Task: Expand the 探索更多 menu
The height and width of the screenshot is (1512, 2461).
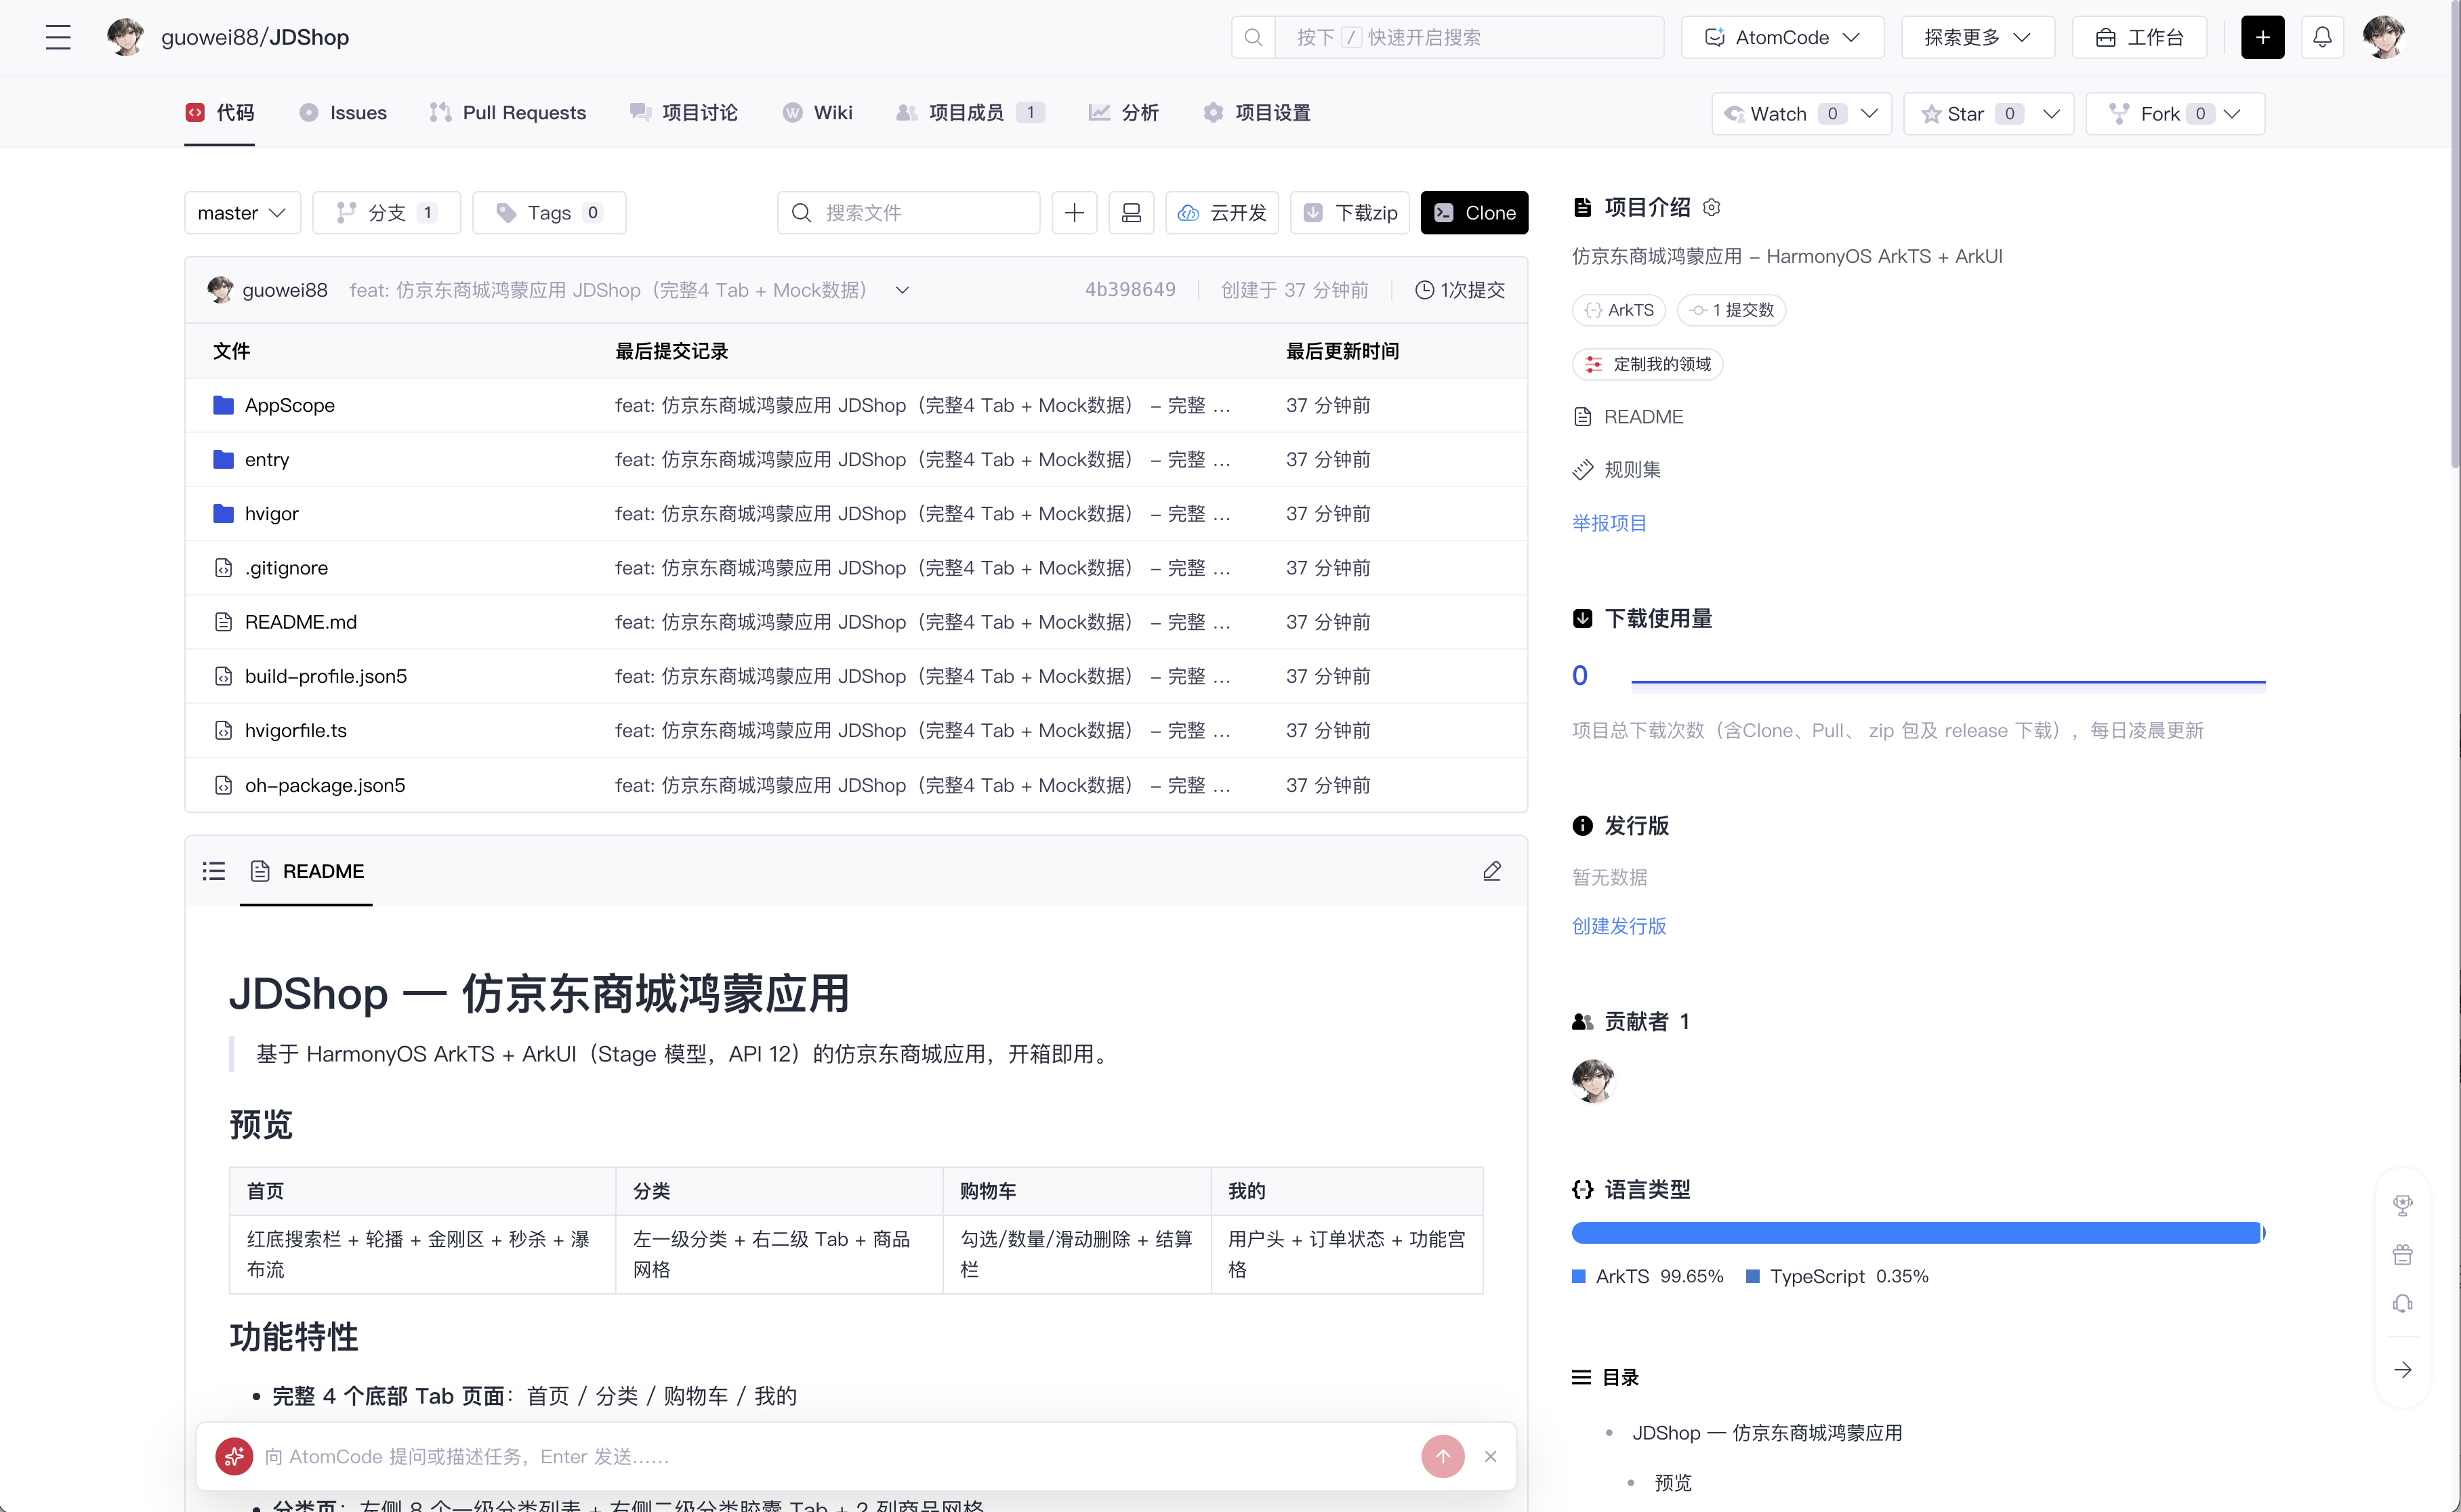Action: tap(1977, 37)
